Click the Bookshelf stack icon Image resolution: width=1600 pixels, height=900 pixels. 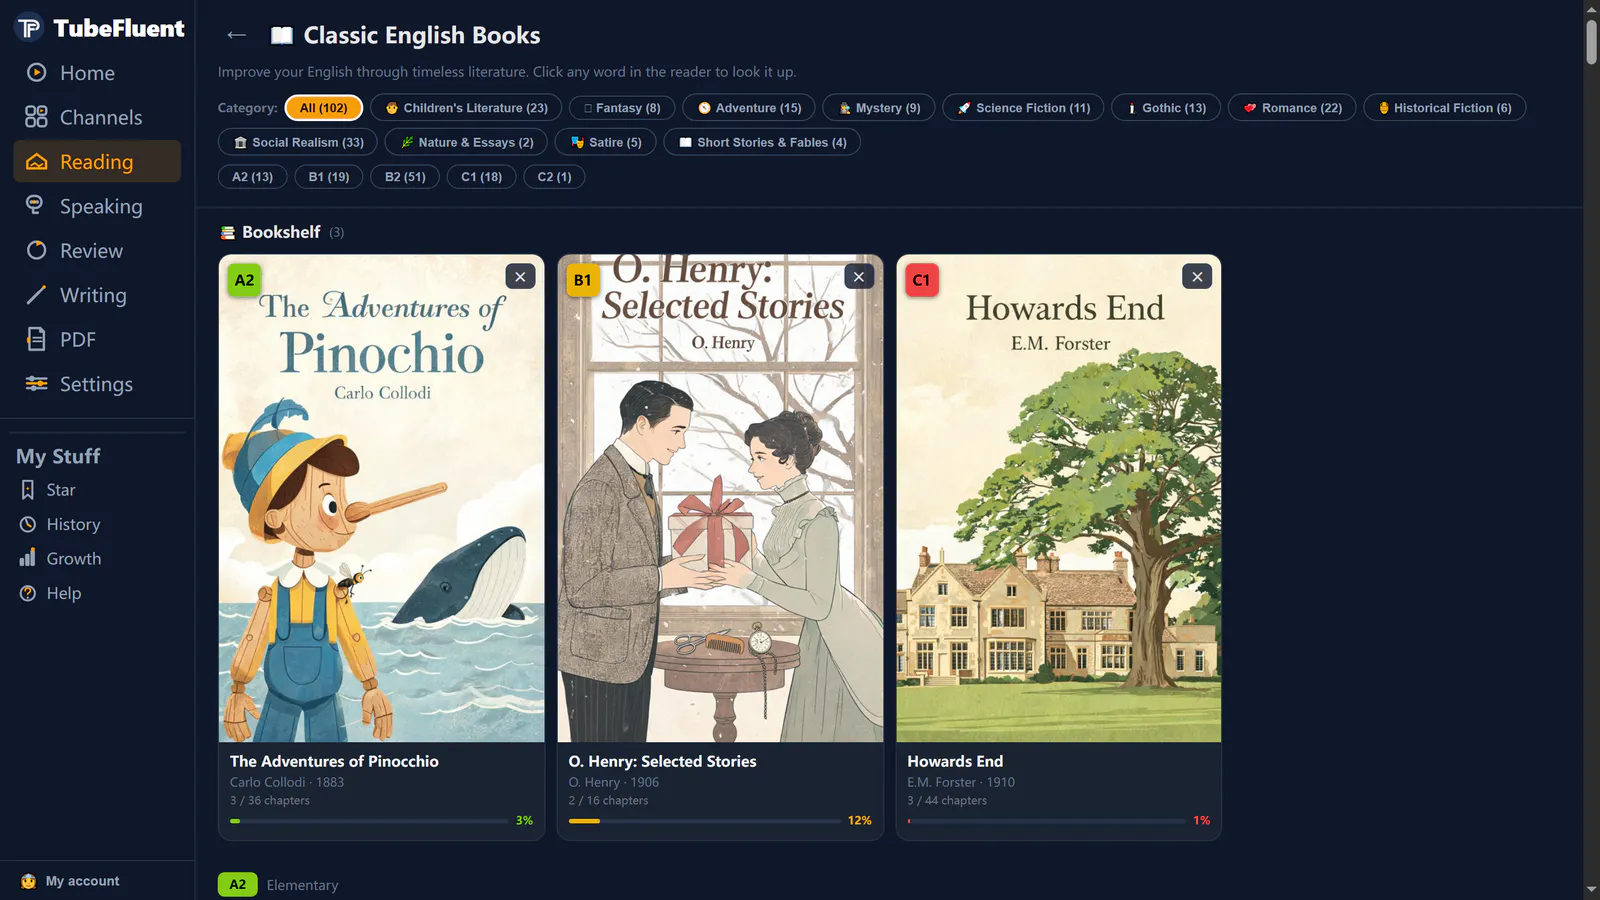pos(228,232)
